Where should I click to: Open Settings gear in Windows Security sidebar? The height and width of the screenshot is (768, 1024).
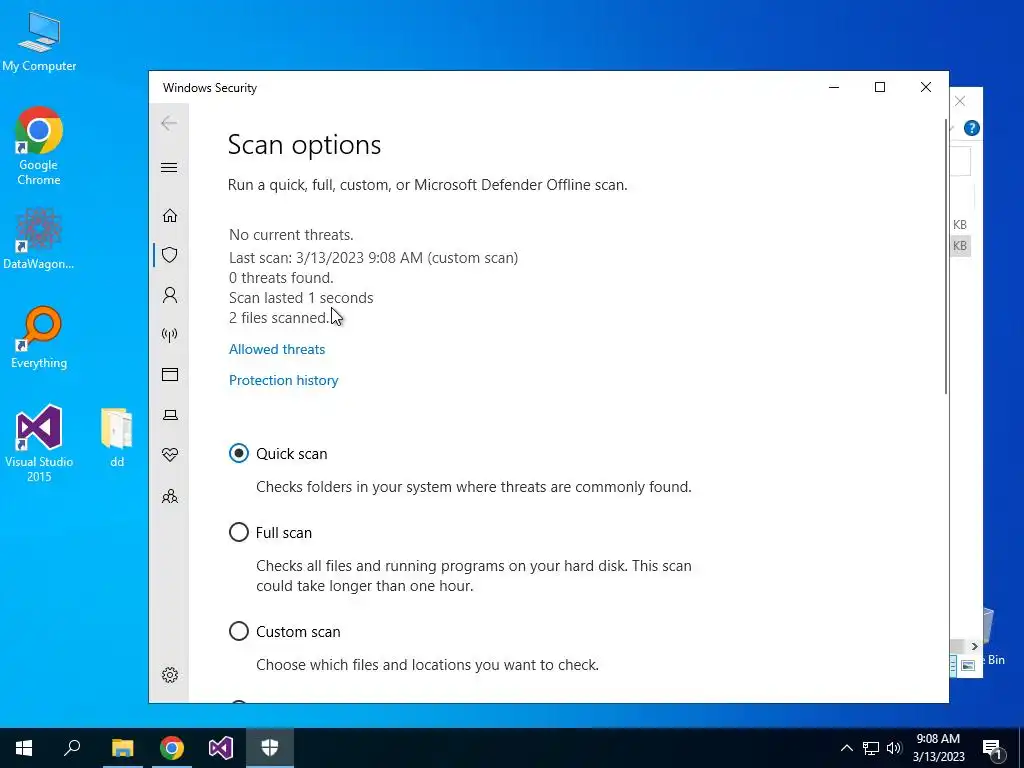coord(170,675)
